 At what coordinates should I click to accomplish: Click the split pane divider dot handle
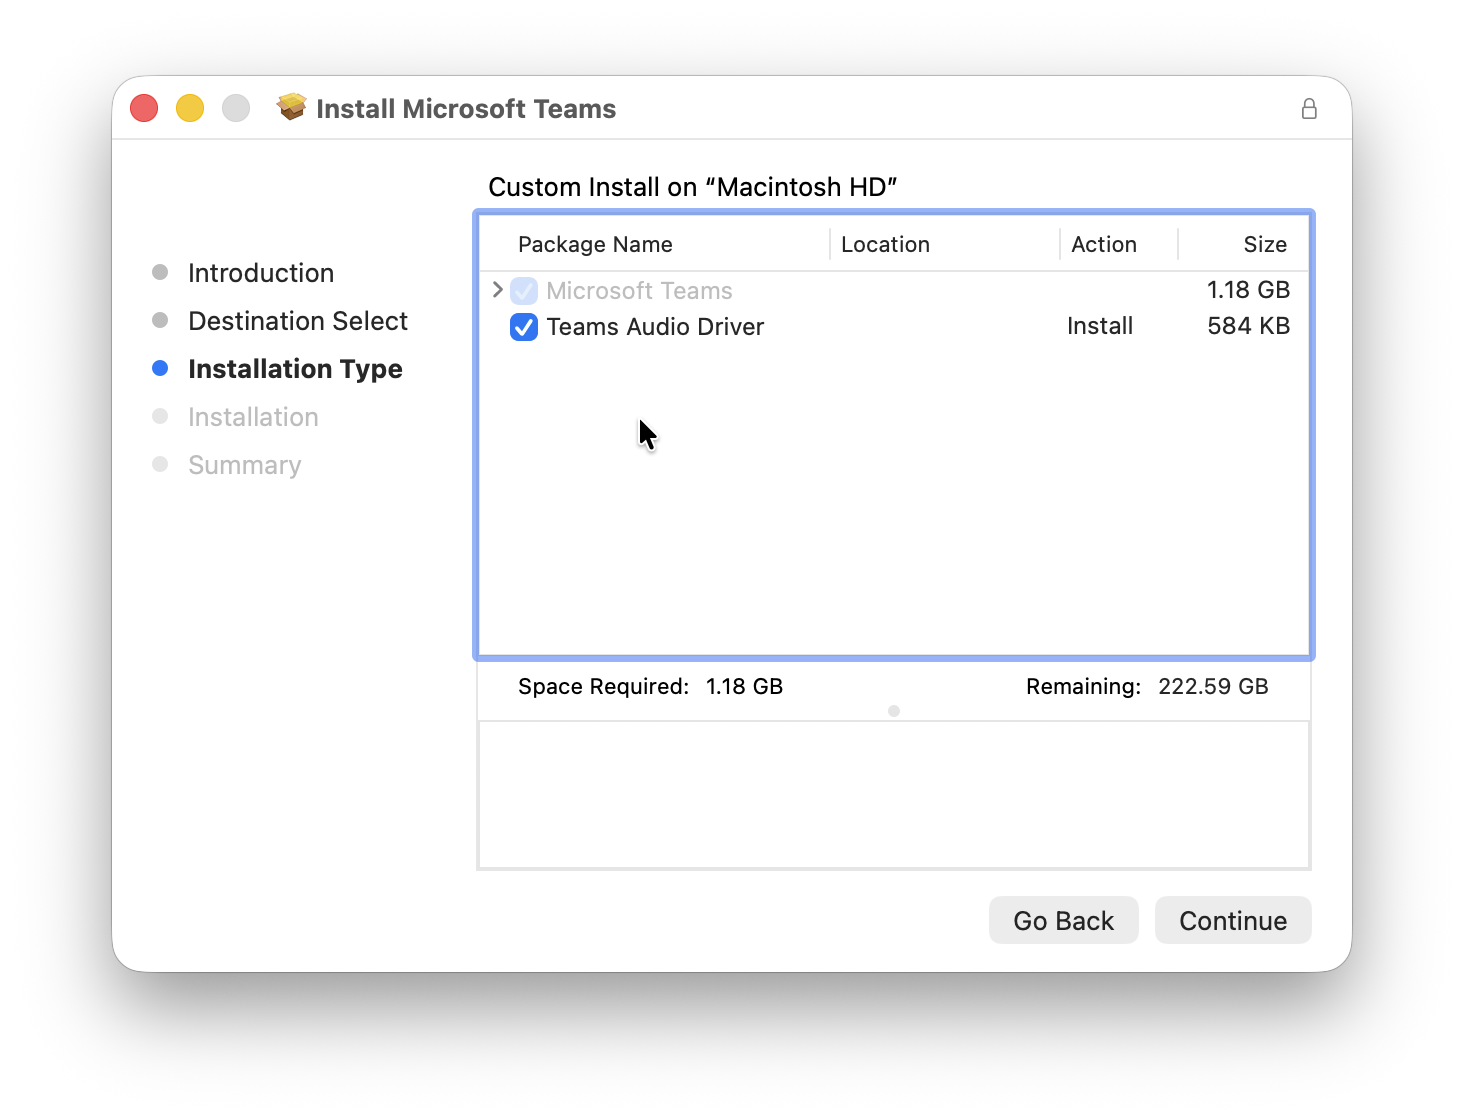tap(894, 711)
